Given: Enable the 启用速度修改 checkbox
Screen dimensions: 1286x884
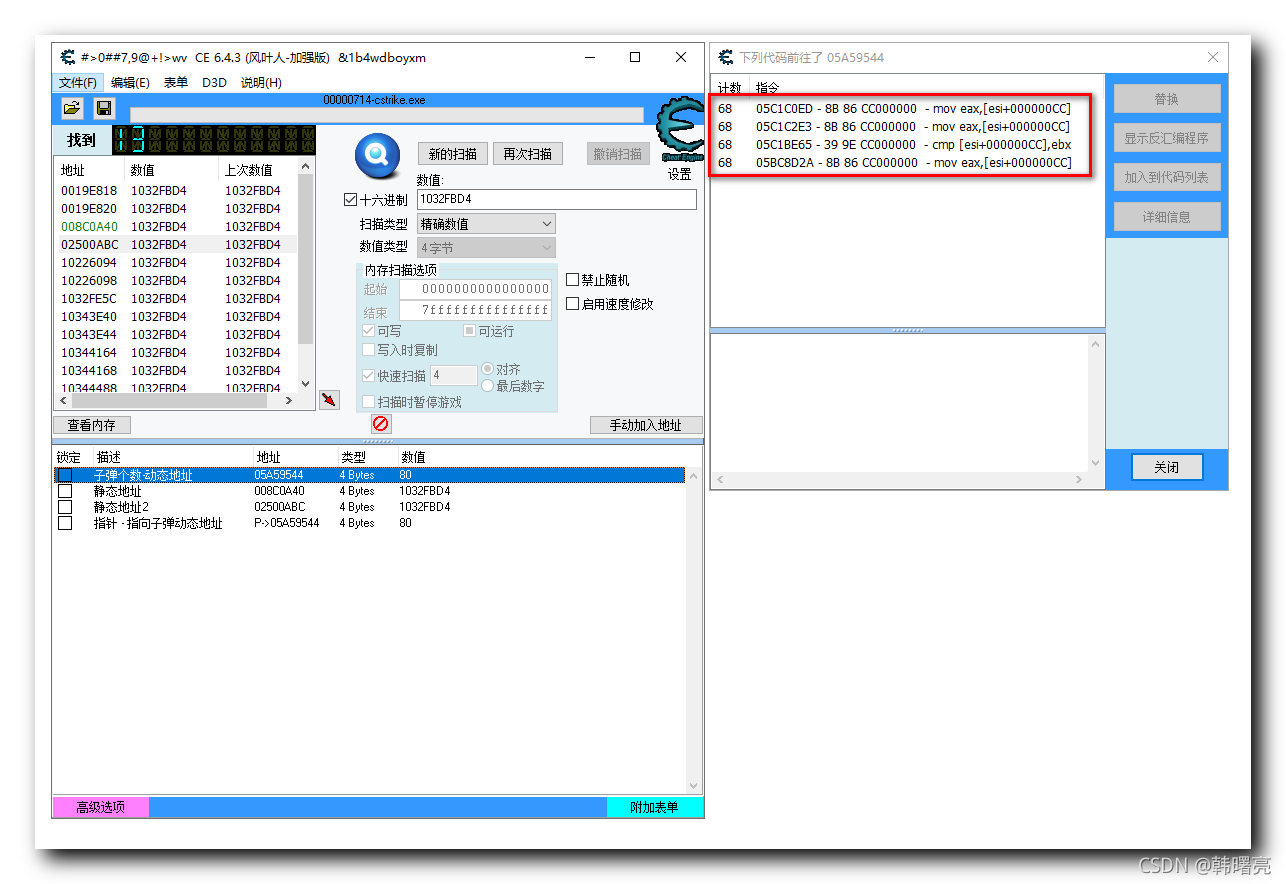Looking at the screenshot, I should pyautogui.click(x=573, y=304).
